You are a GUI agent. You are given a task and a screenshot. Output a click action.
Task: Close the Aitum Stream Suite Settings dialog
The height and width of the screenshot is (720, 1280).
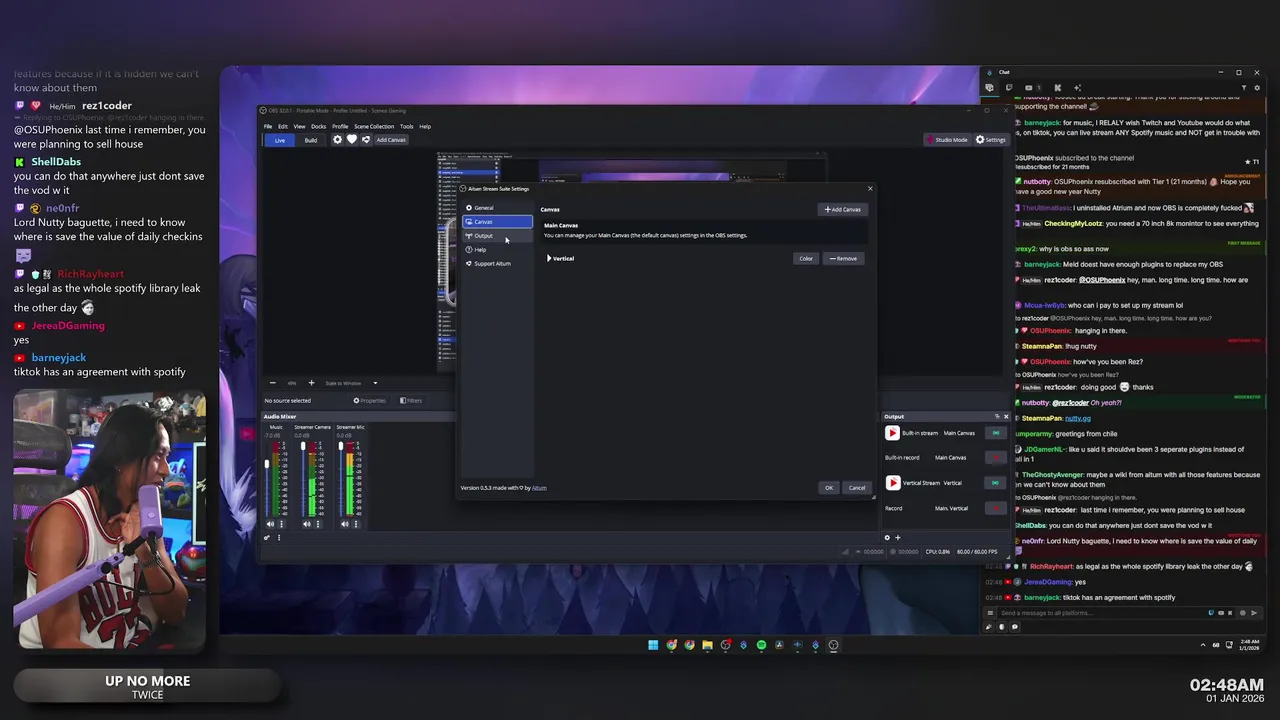pyautogui.click(x=869, y=188)
